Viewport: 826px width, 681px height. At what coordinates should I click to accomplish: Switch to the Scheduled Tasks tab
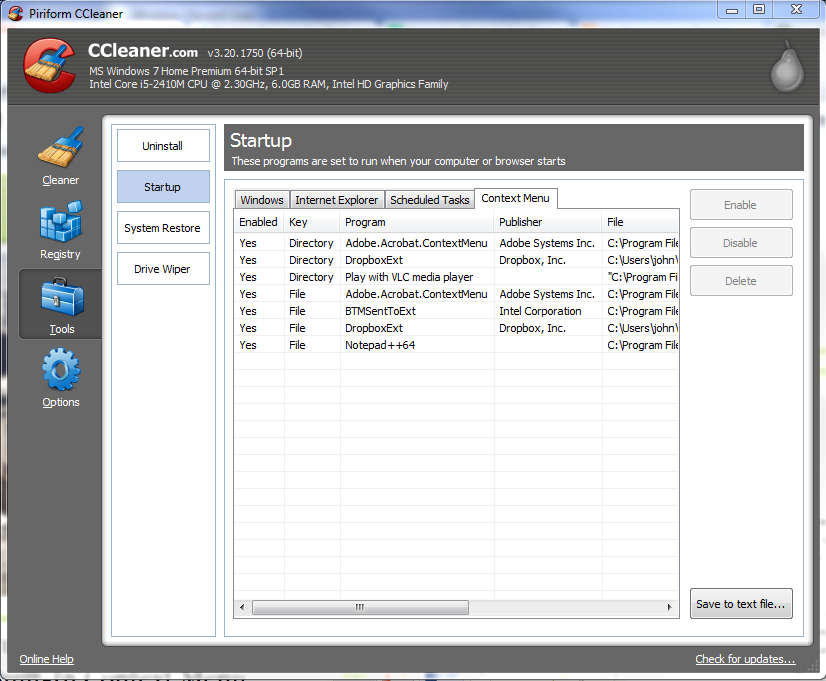[429, 200]
